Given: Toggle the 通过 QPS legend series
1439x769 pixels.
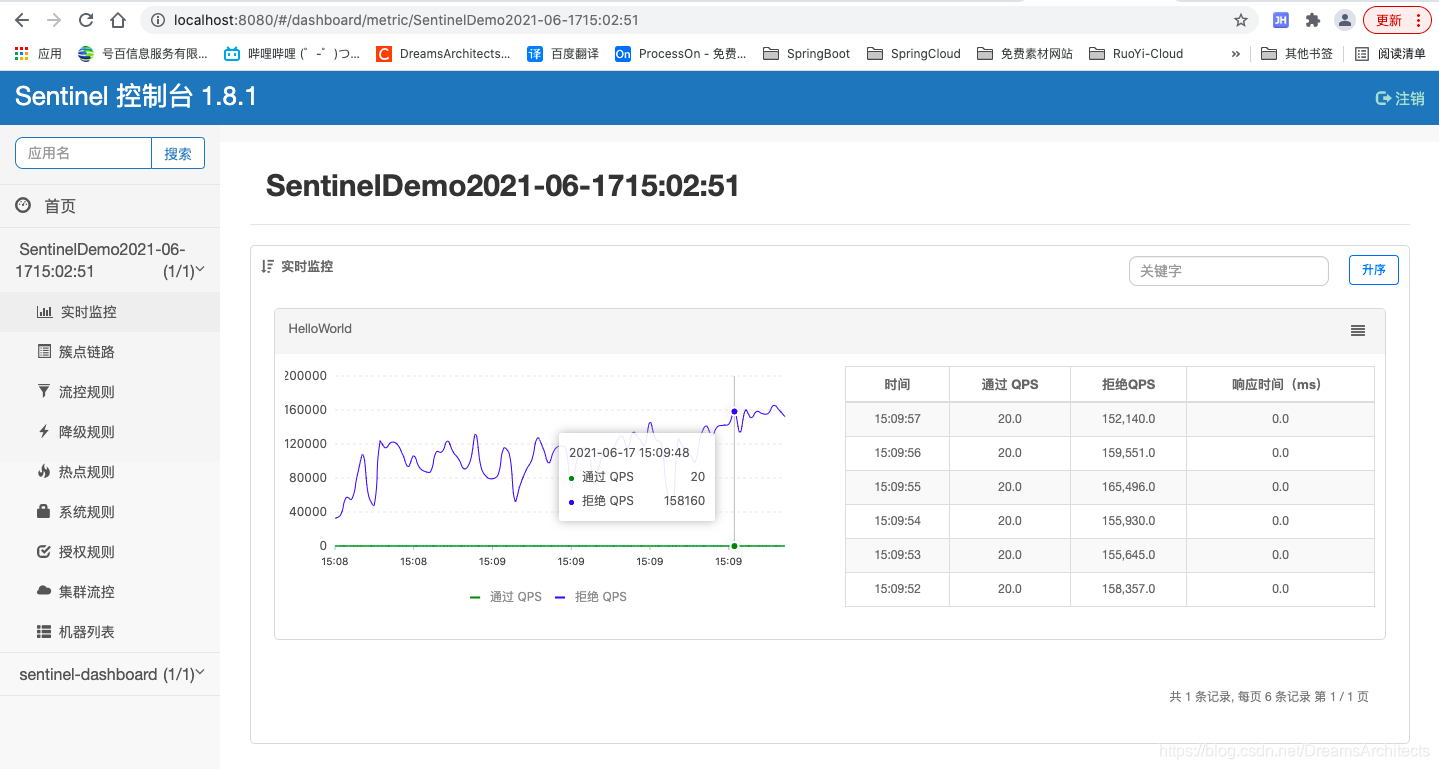Looking at the screenshot, I should pos(505,597).
